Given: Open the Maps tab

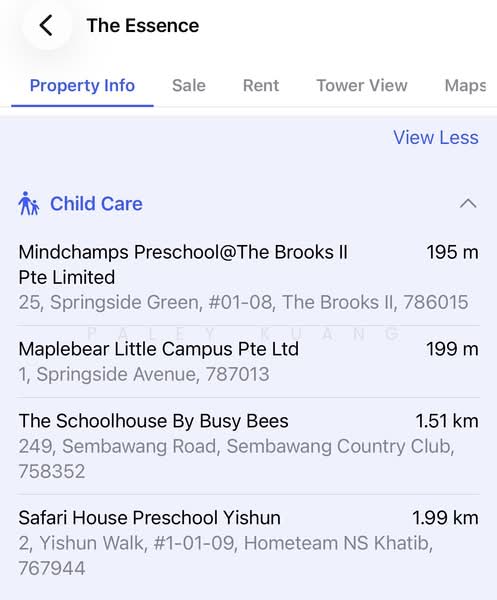Looking at the screenshot, I should pos(465,85).
